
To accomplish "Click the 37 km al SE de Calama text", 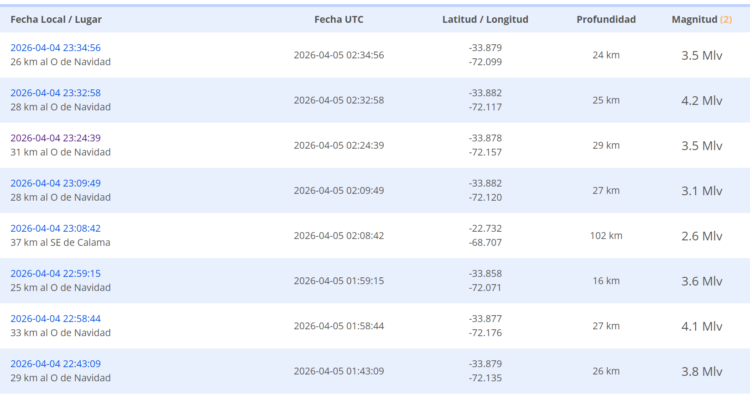I will coord(60,243).
